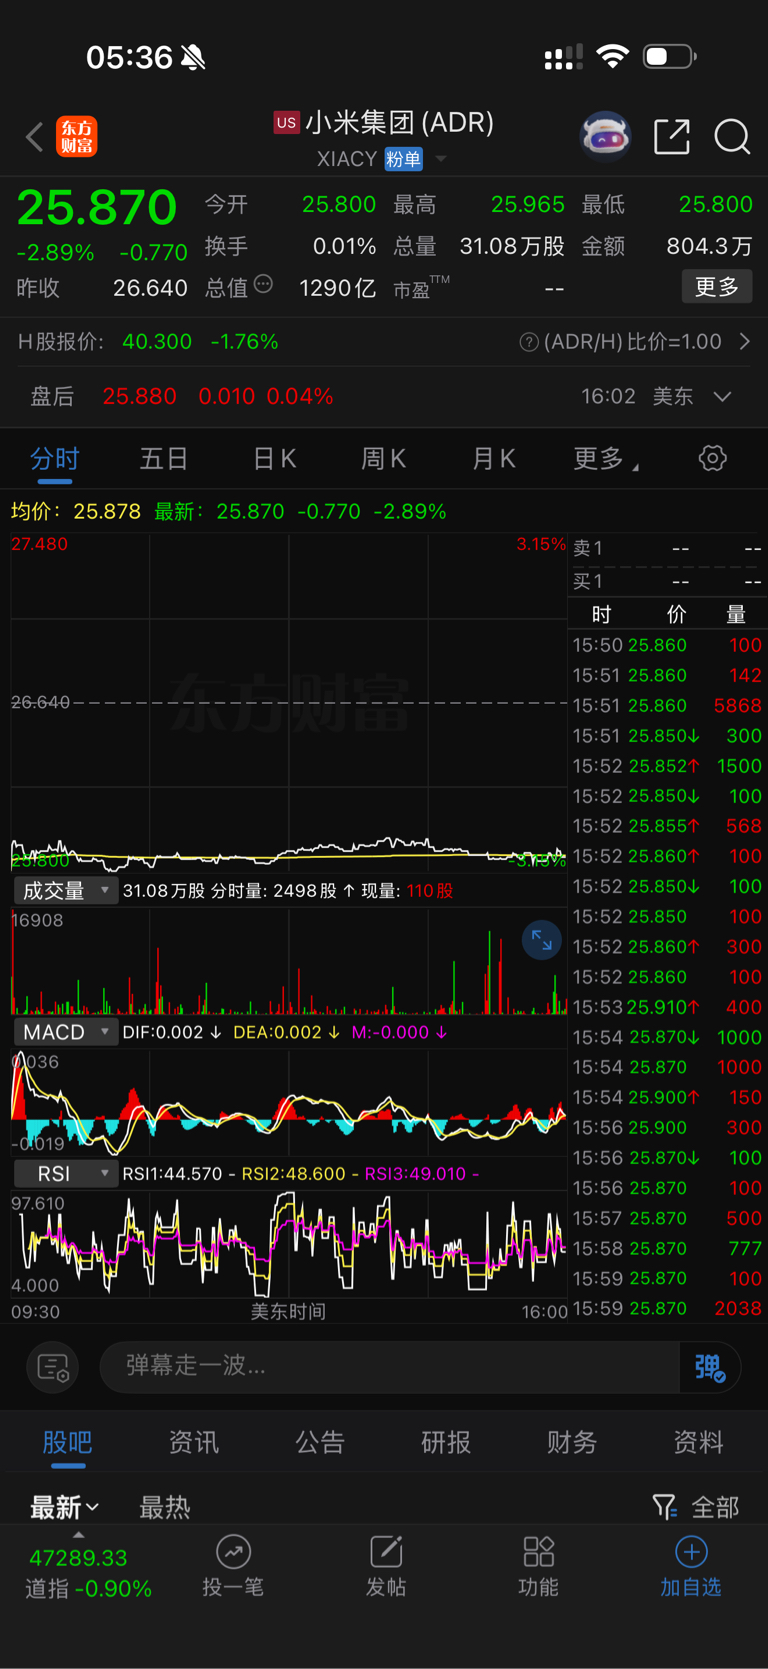Switch to the 周K chart tab
768x1669 pixels.
click(383, 459)
